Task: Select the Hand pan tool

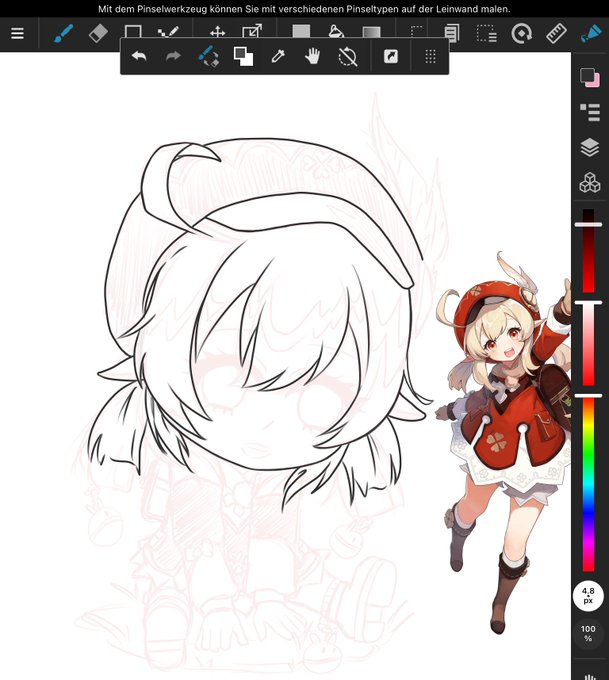Action: pyautogui.click(x=312, y=56)
